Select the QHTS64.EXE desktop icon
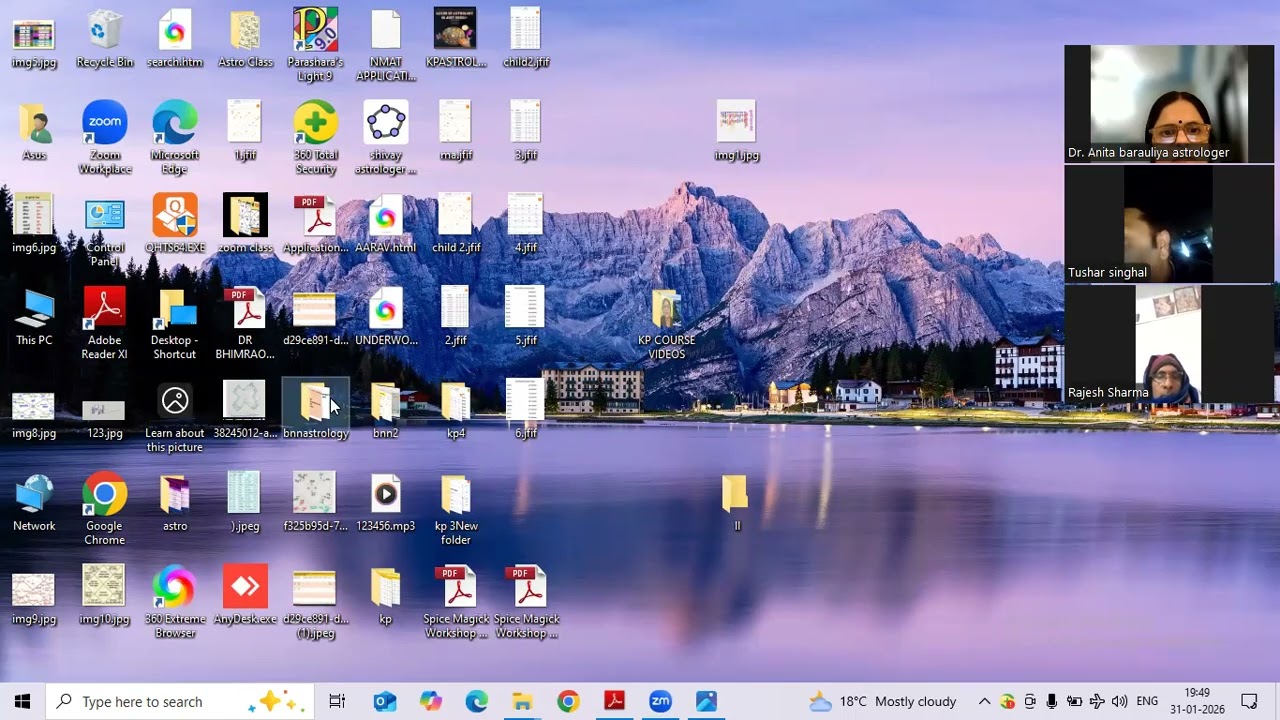This screenshot has width=1280, height=720. pos(175,224)
